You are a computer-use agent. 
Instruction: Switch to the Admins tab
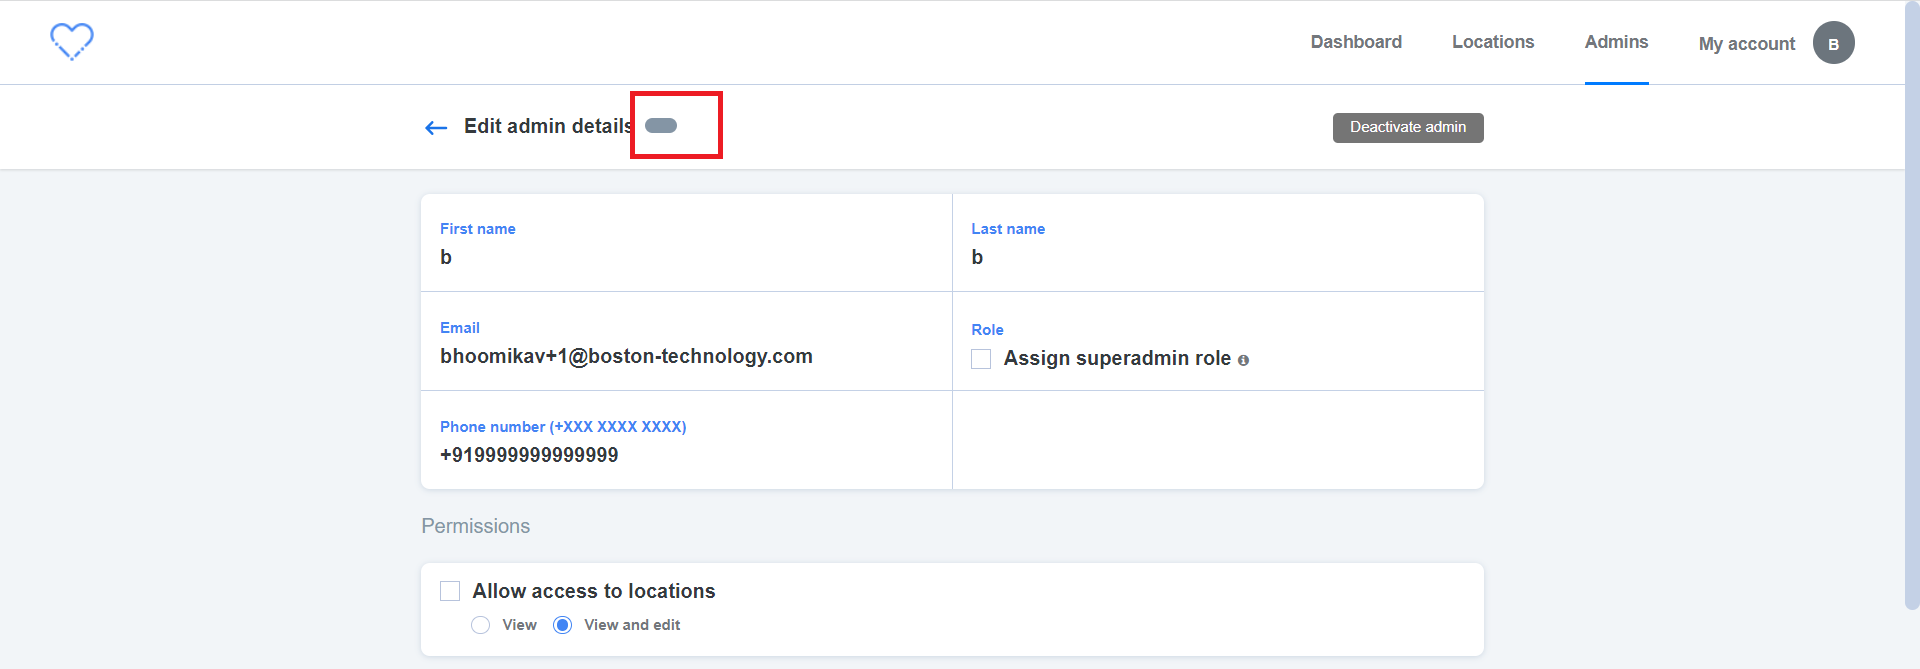[1616, 42]
